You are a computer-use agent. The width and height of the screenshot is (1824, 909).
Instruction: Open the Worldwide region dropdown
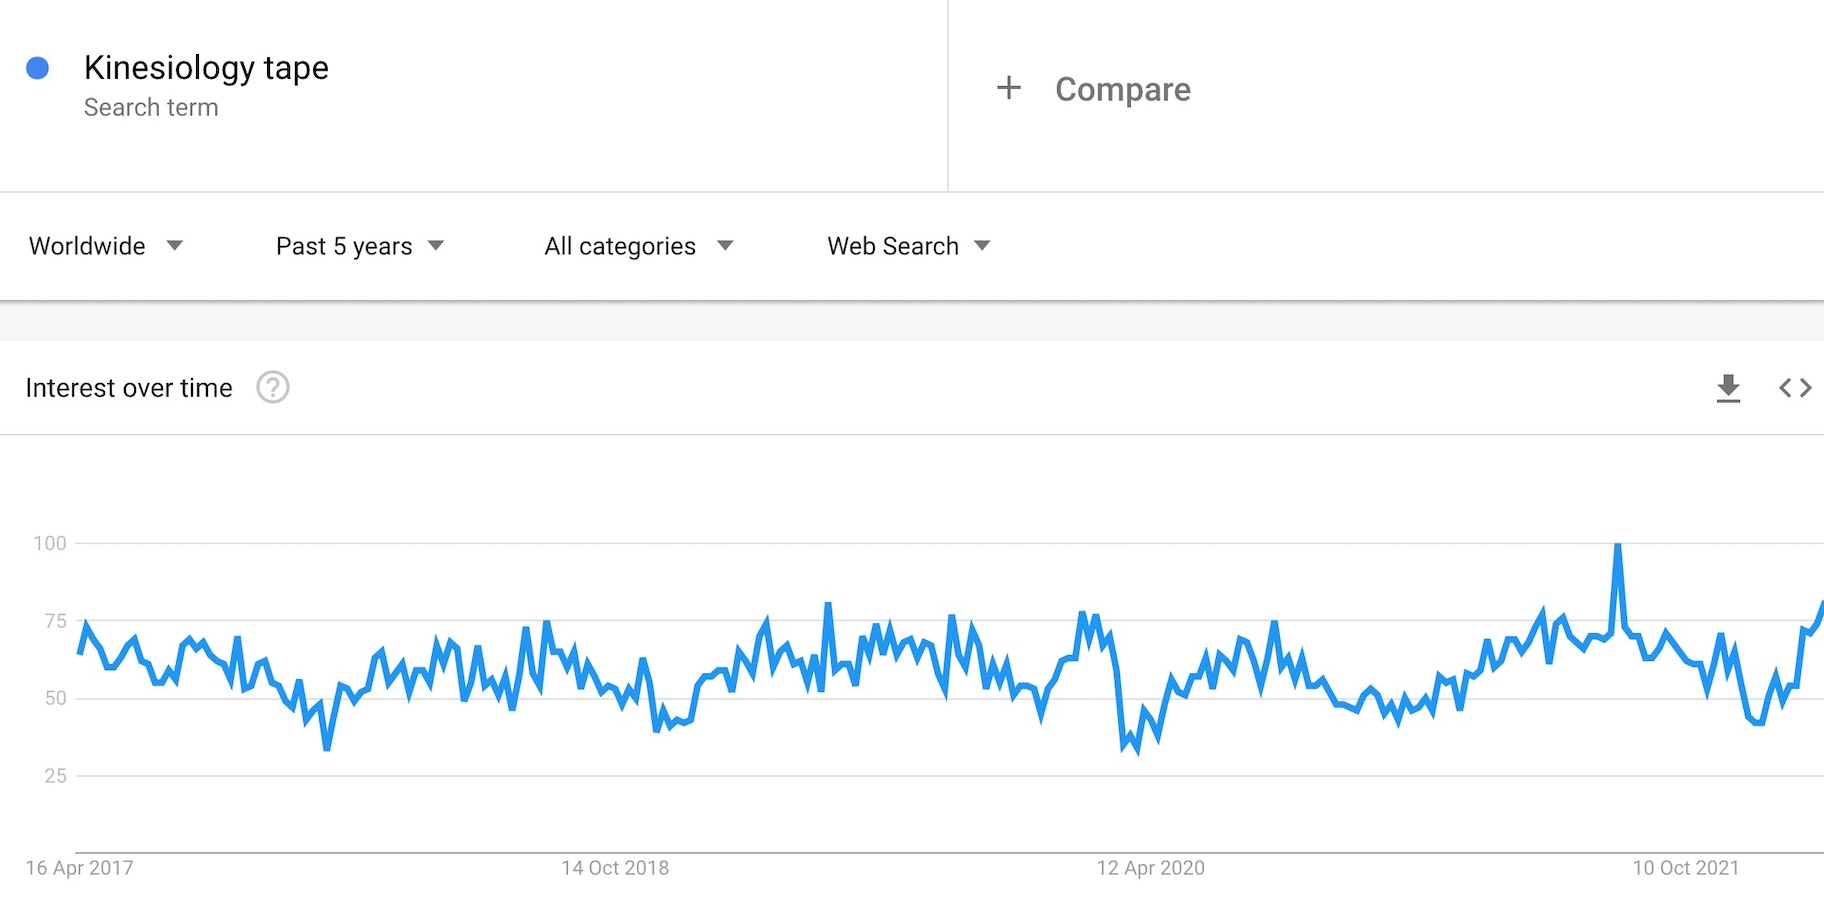click(x=106, y=246)
